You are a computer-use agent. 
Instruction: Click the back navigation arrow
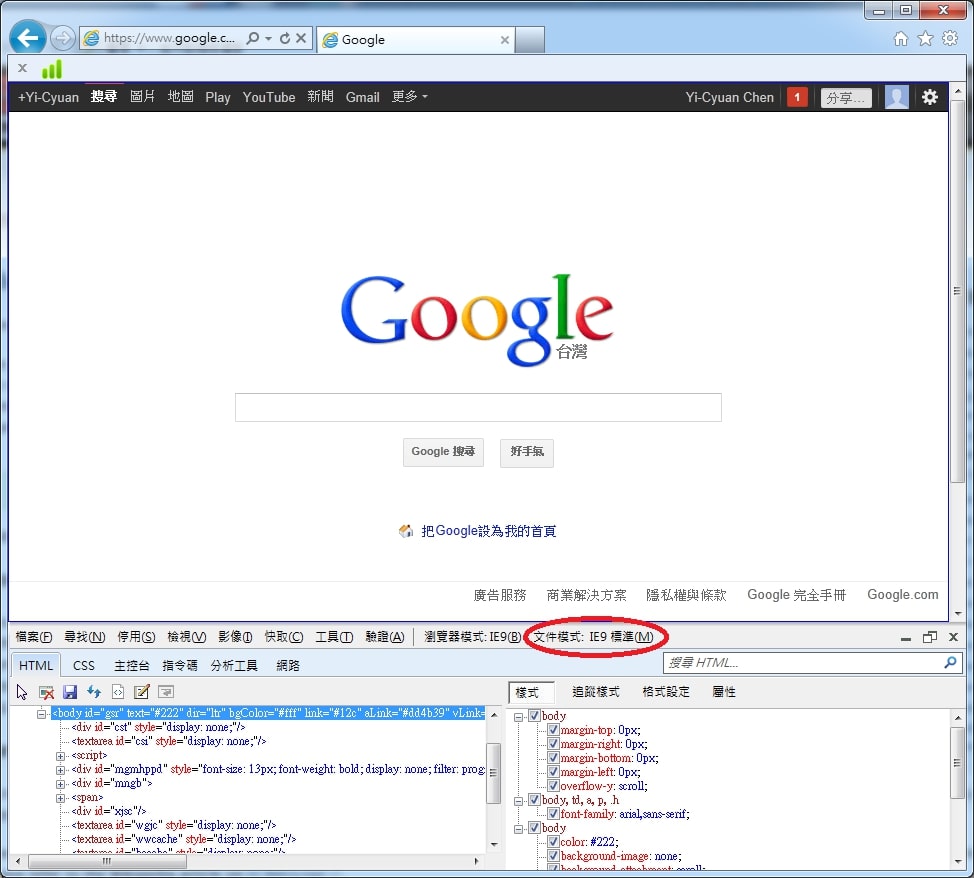[x=27, y=38]
